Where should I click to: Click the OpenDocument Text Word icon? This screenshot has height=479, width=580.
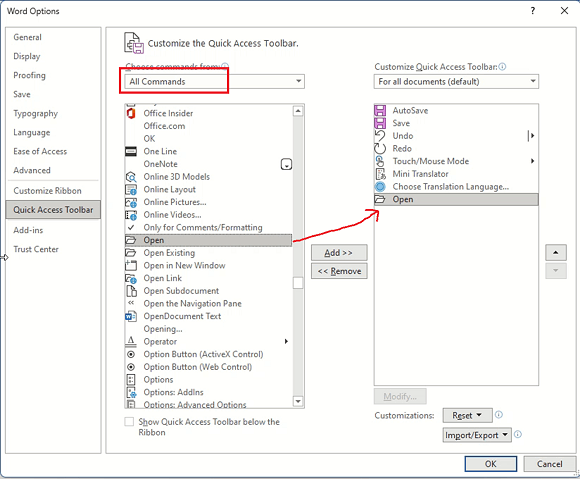[131, 316]
